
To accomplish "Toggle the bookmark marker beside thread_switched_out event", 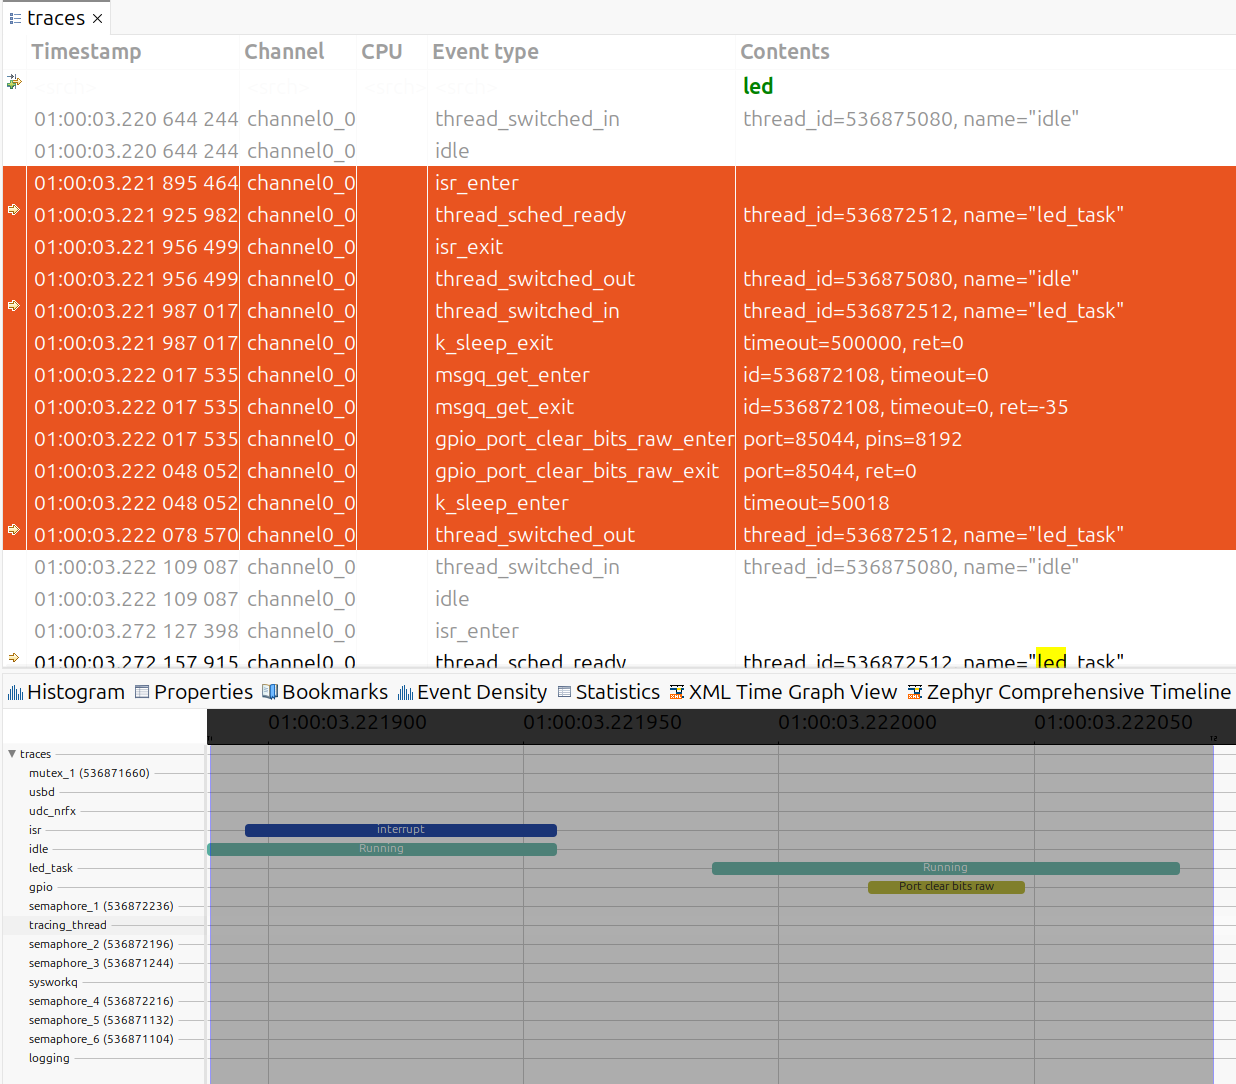I will [13, 531].
